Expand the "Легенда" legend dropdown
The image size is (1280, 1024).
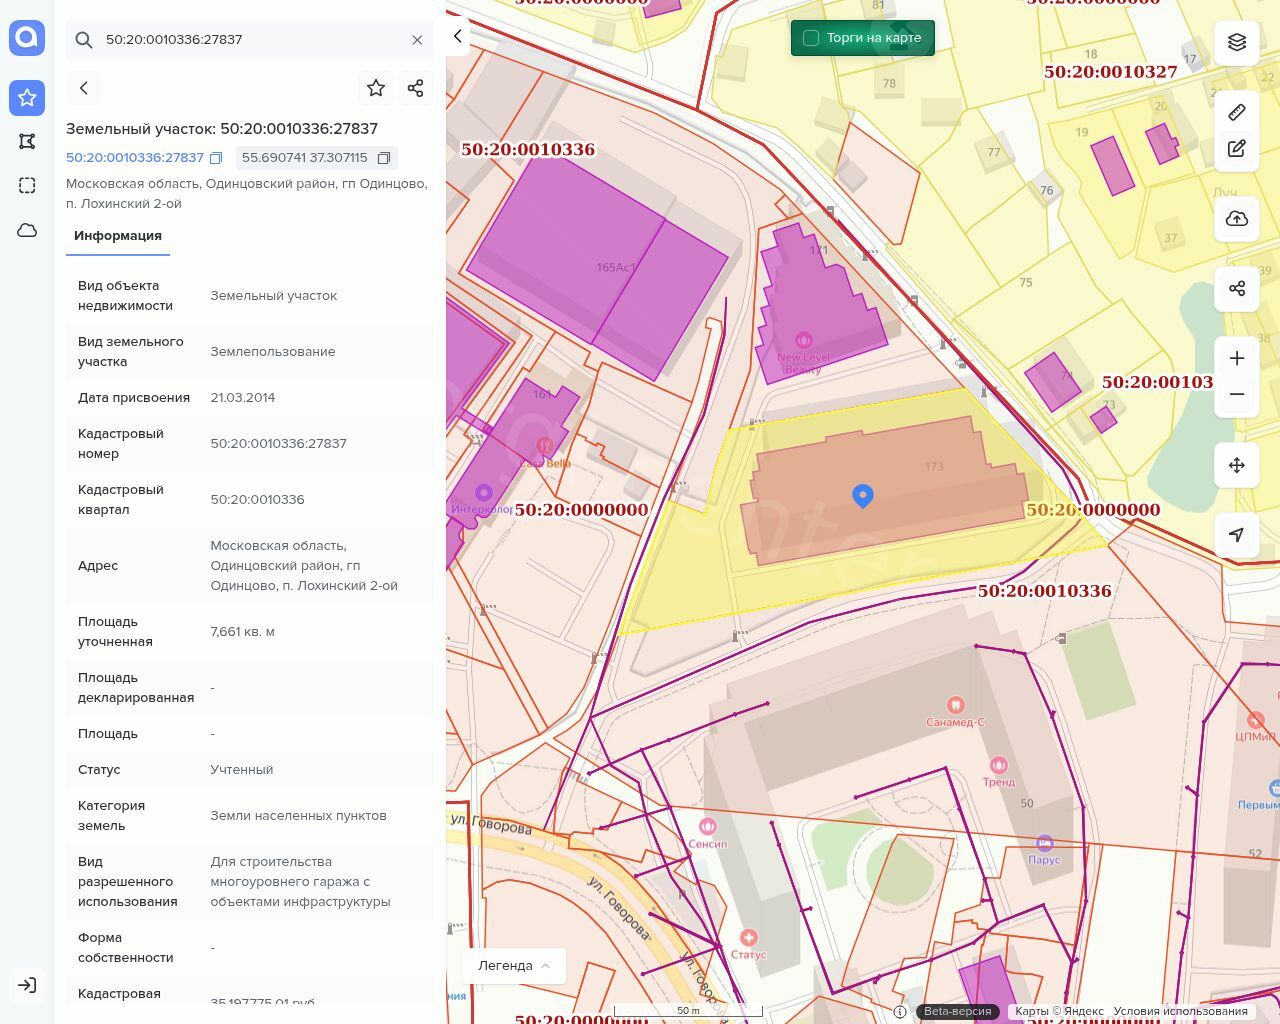(x=514, y=965)
